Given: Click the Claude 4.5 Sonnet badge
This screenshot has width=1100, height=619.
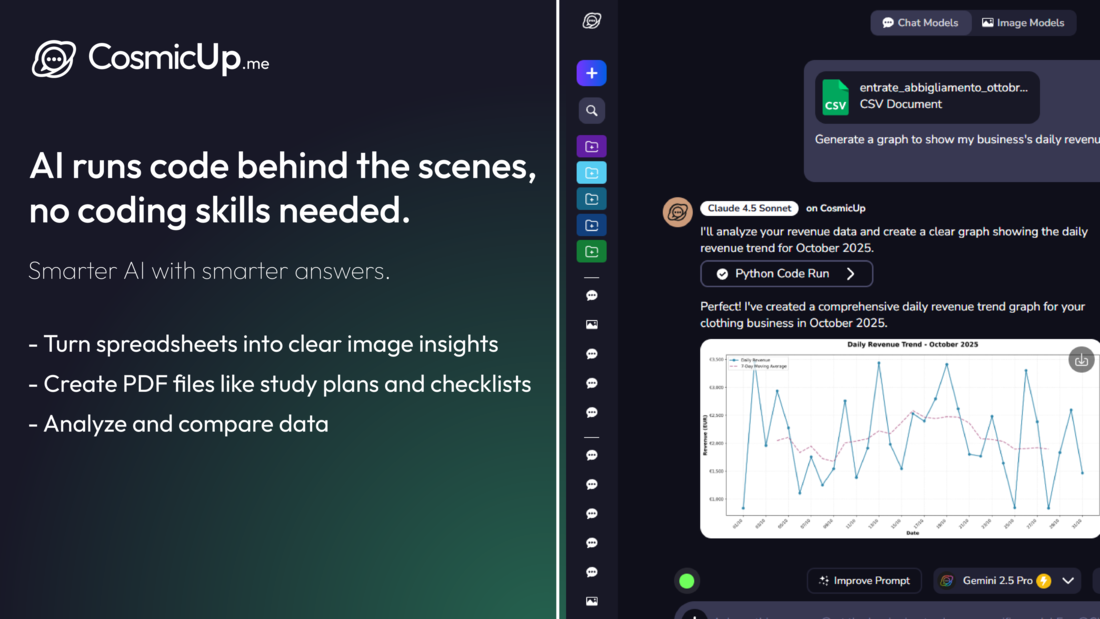Looking at the screenshot, I should click(749, 207).
